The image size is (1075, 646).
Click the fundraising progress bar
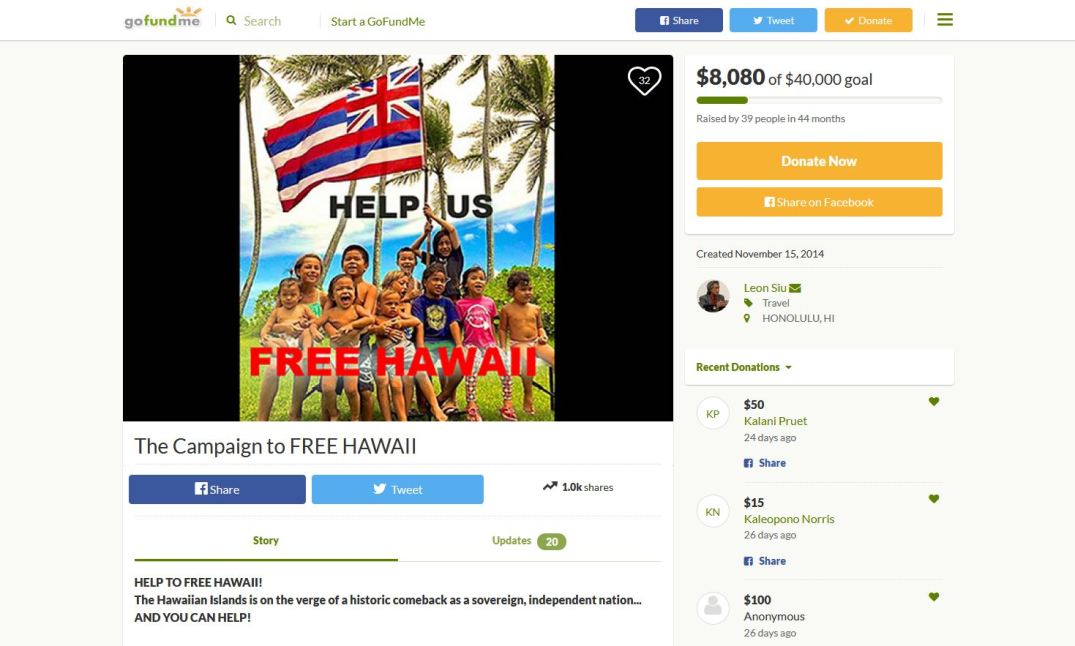819,100
